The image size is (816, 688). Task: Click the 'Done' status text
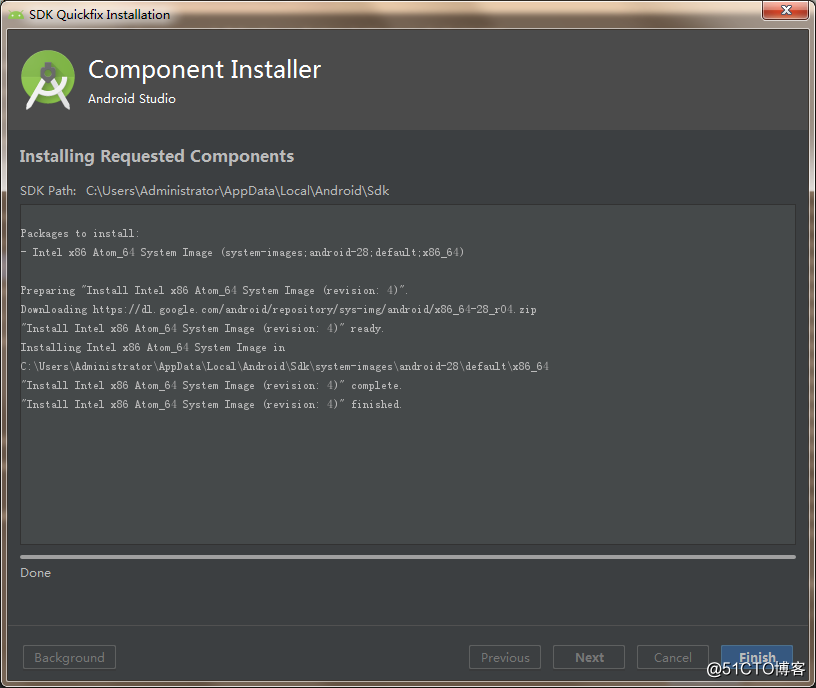35,573
